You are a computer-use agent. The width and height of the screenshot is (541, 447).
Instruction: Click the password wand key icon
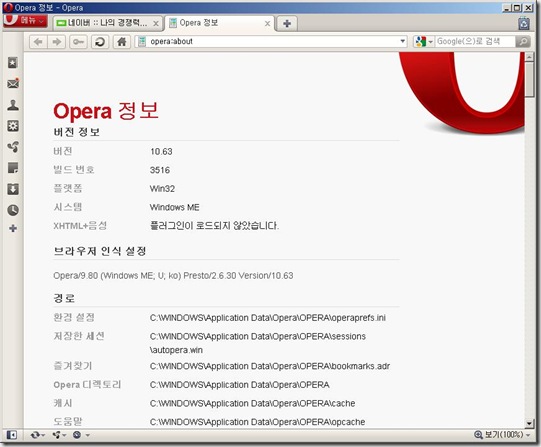(78, 42)
